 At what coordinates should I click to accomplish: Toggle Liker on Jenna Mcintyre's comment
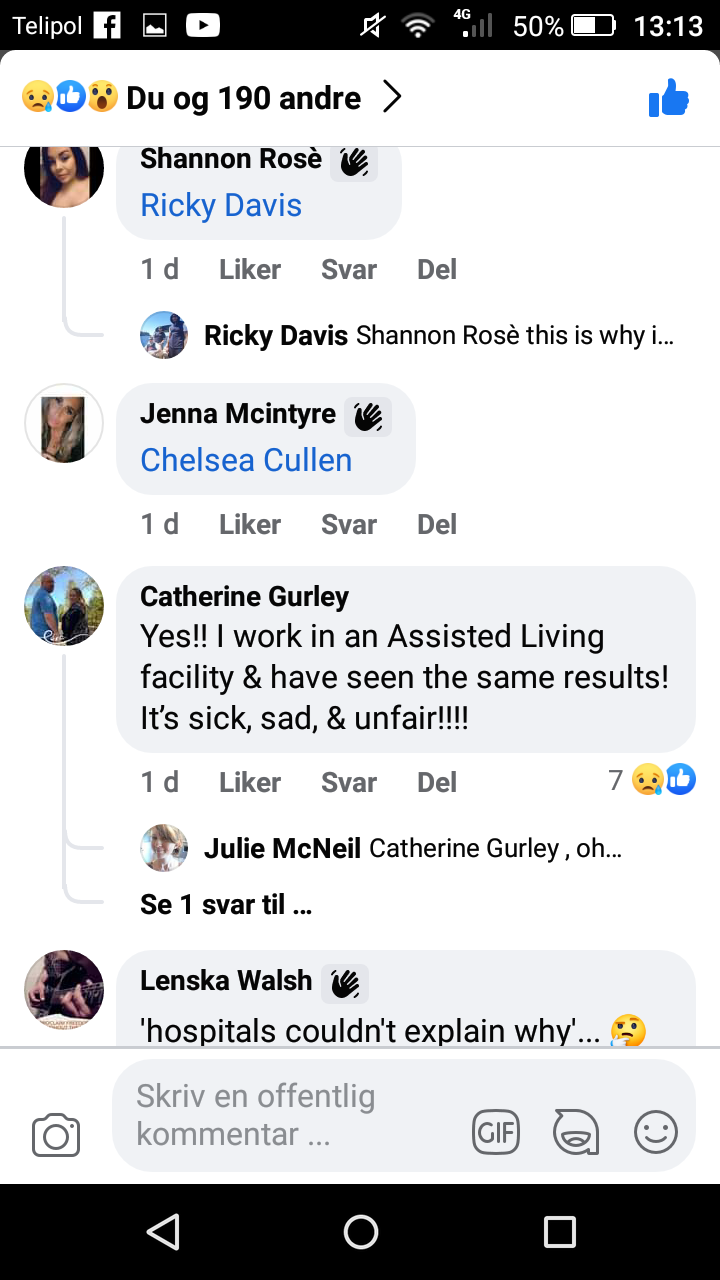[x=250, y=524]
